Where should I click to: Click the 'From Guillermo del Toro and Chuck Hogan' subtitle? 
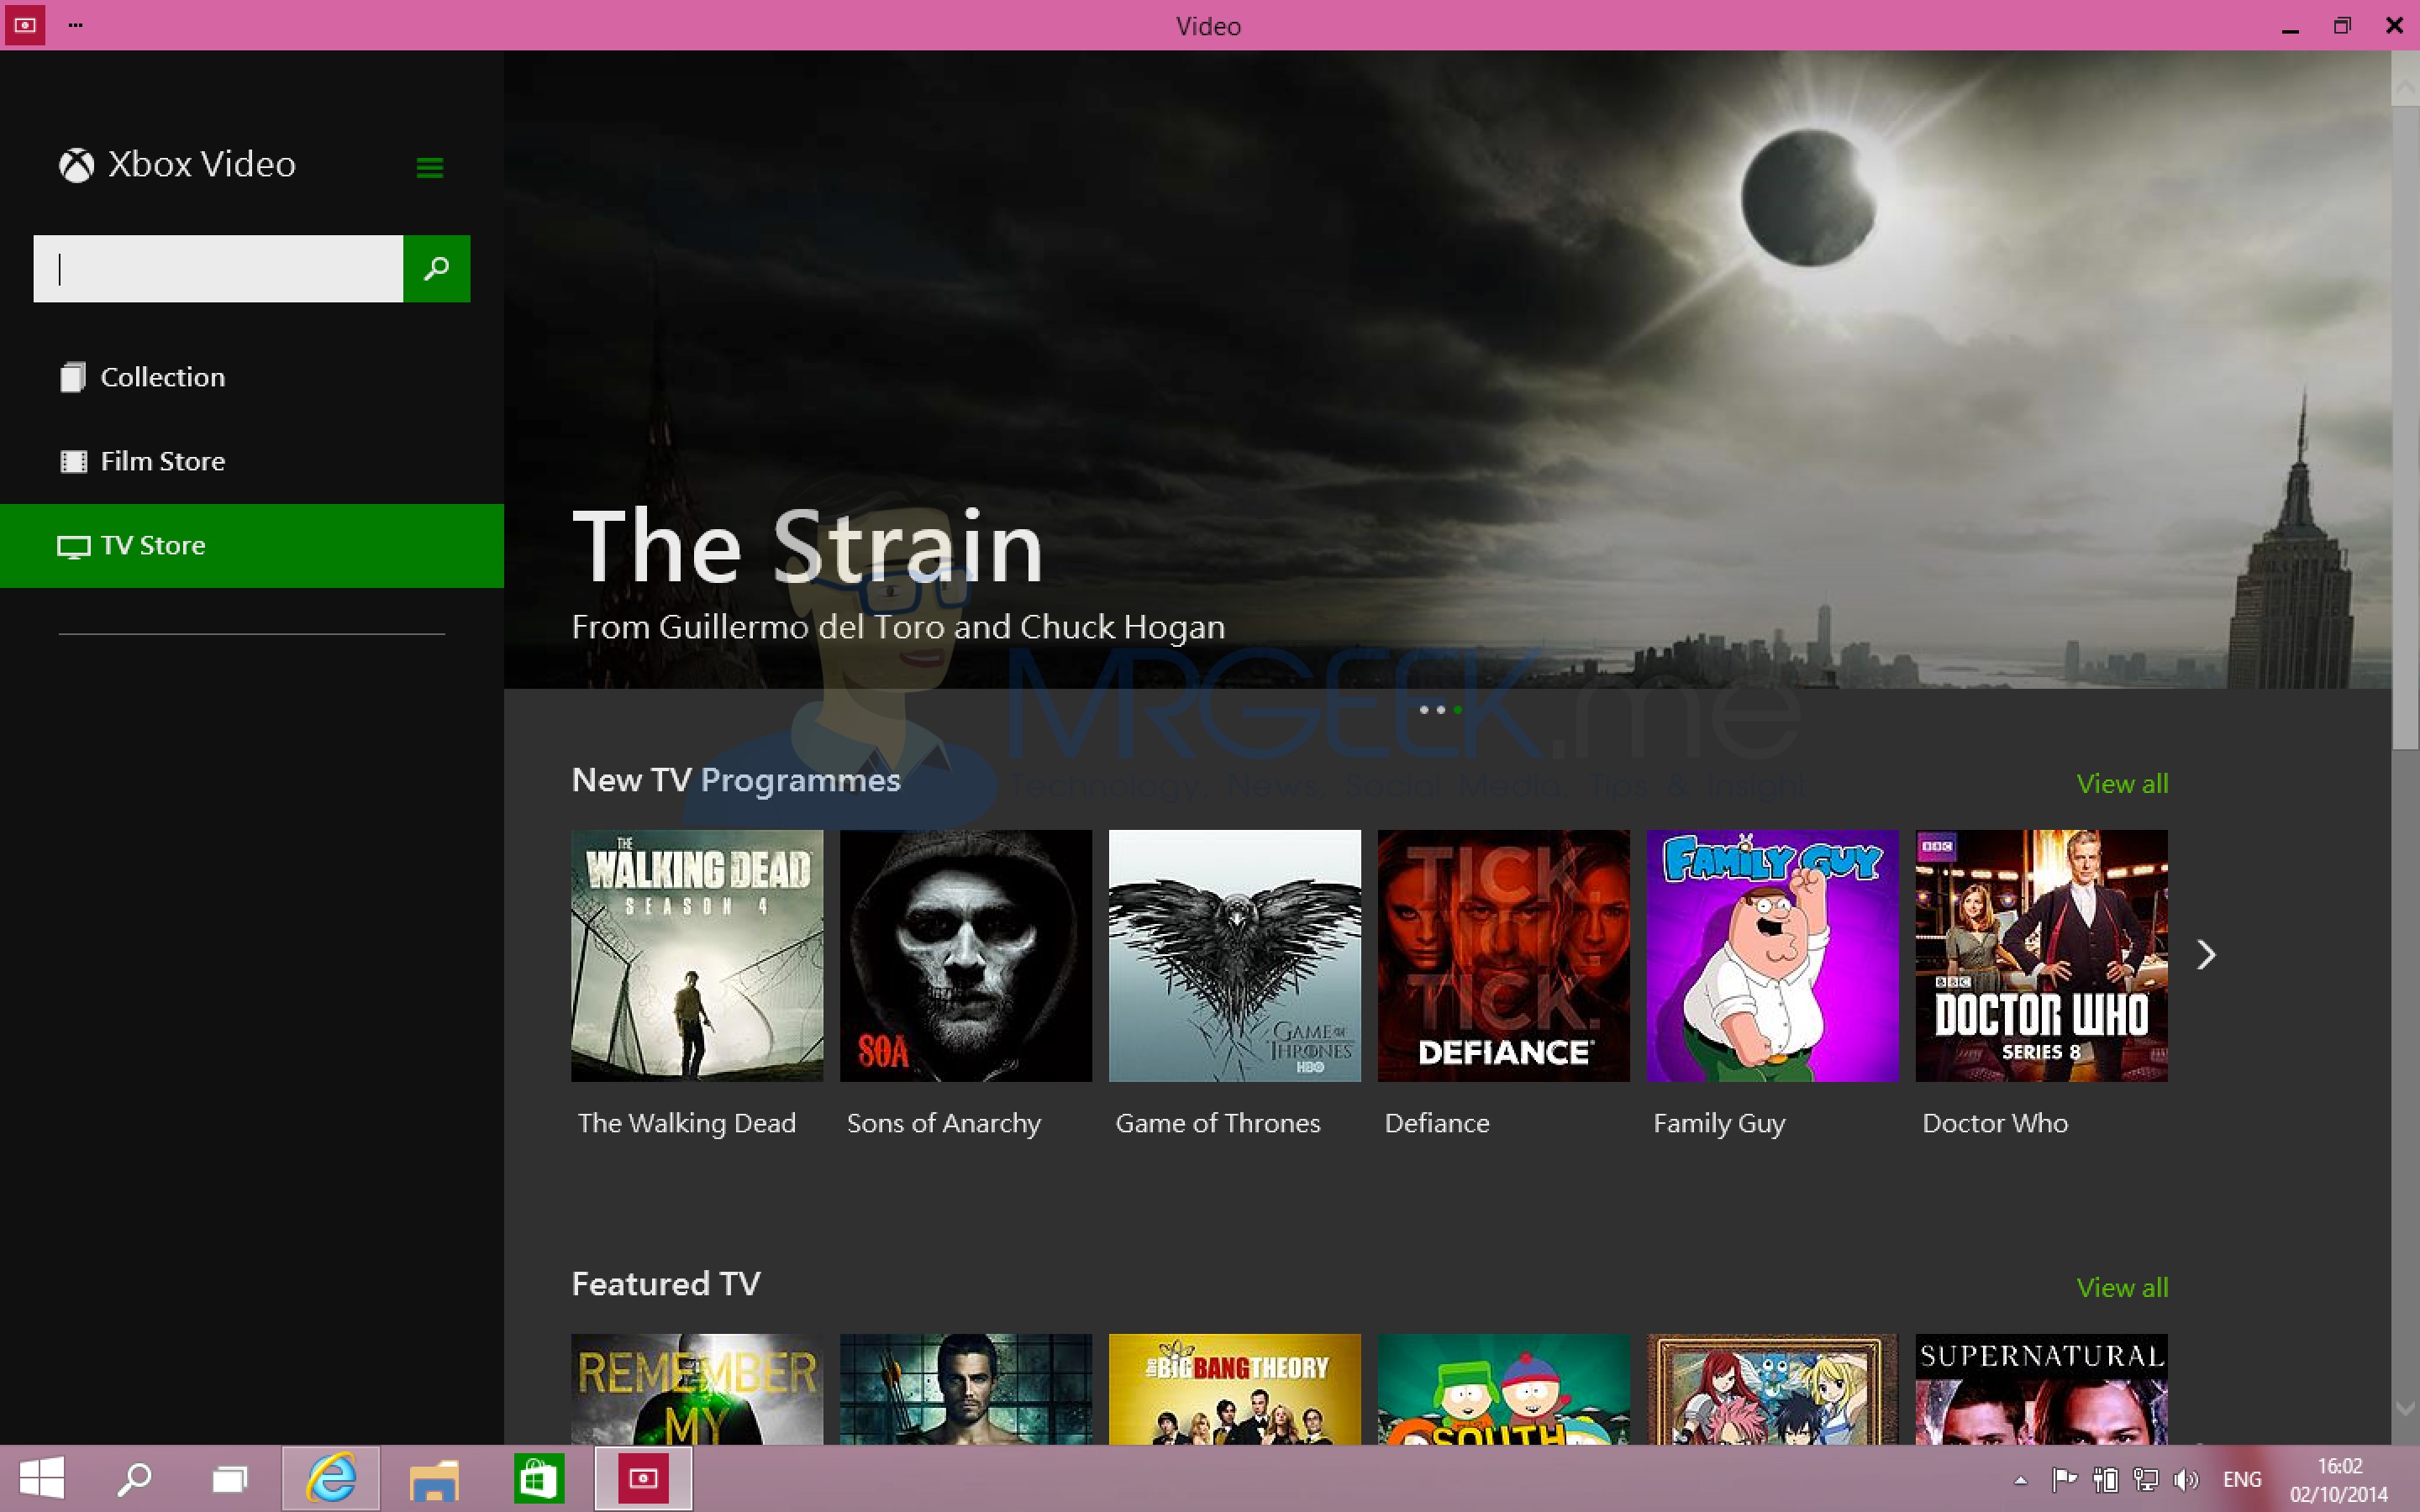point(898,627)
